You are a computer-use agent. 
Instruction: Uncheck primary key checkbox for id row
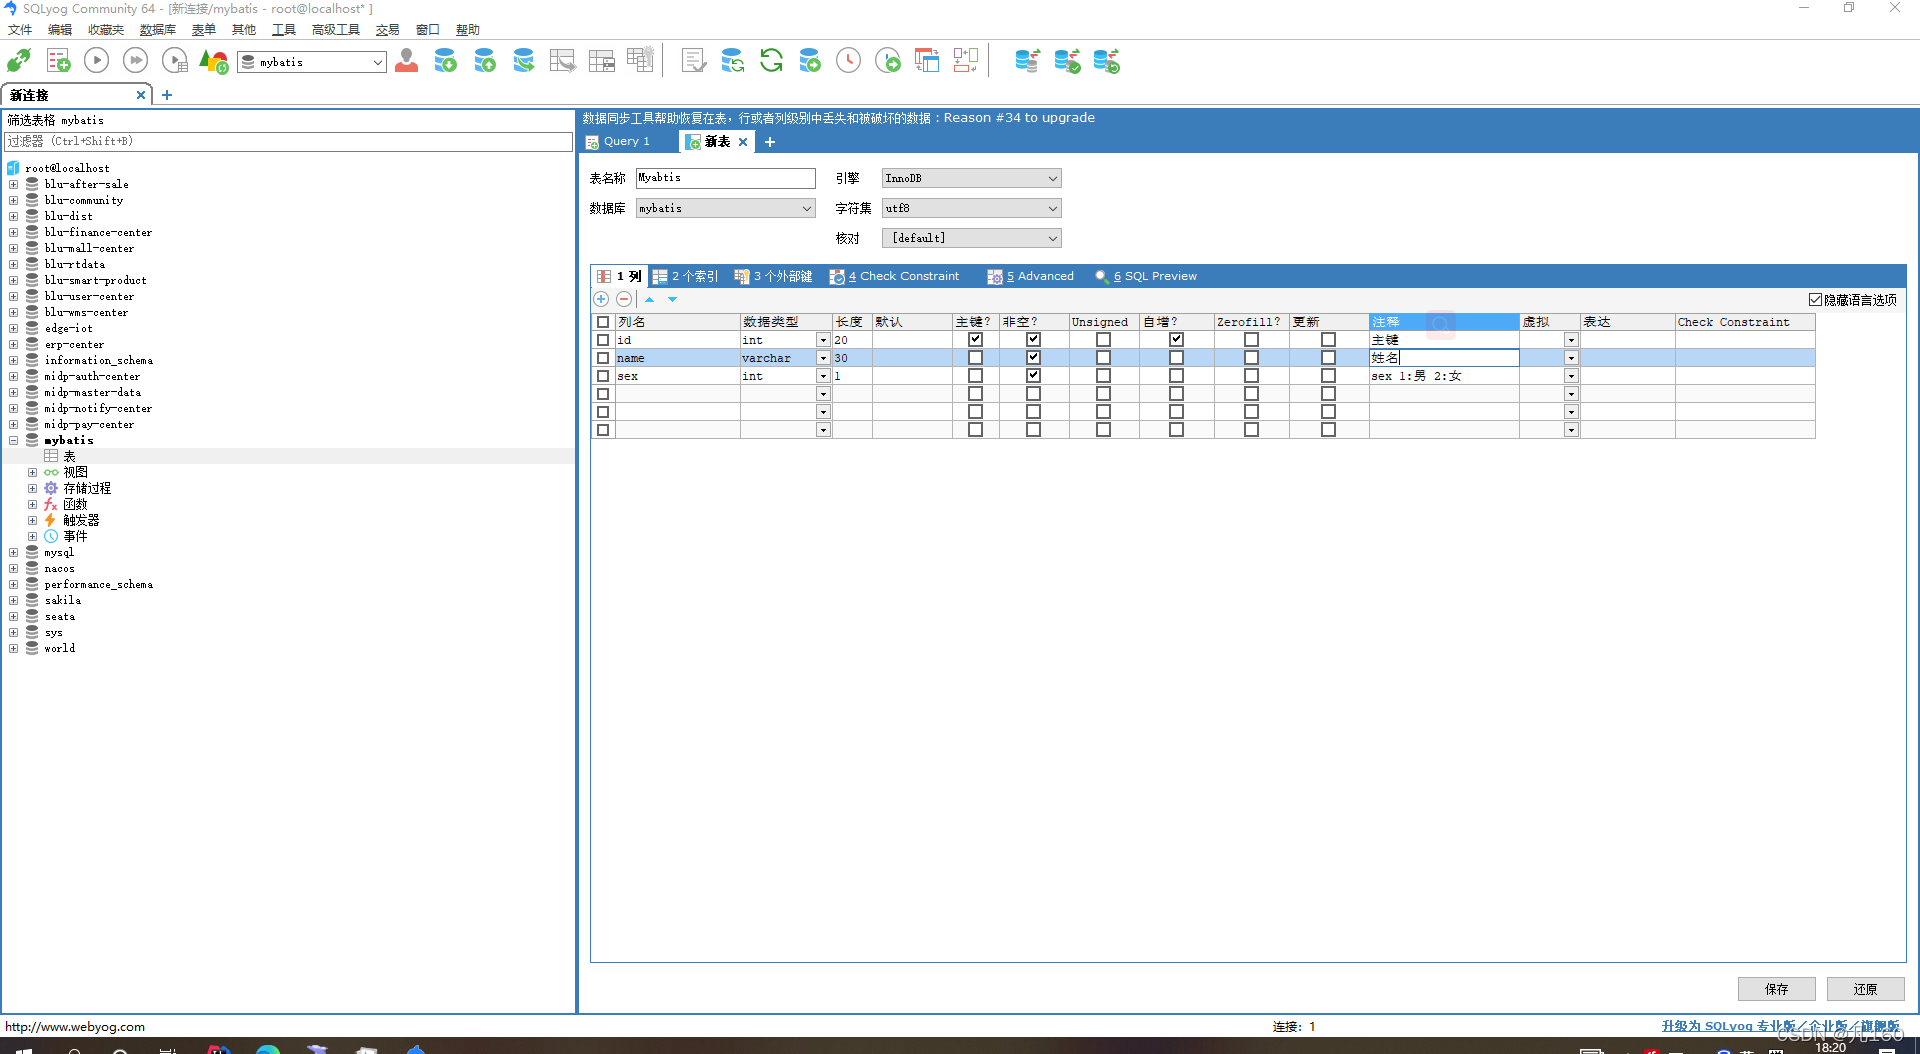(x=975, y=340)
